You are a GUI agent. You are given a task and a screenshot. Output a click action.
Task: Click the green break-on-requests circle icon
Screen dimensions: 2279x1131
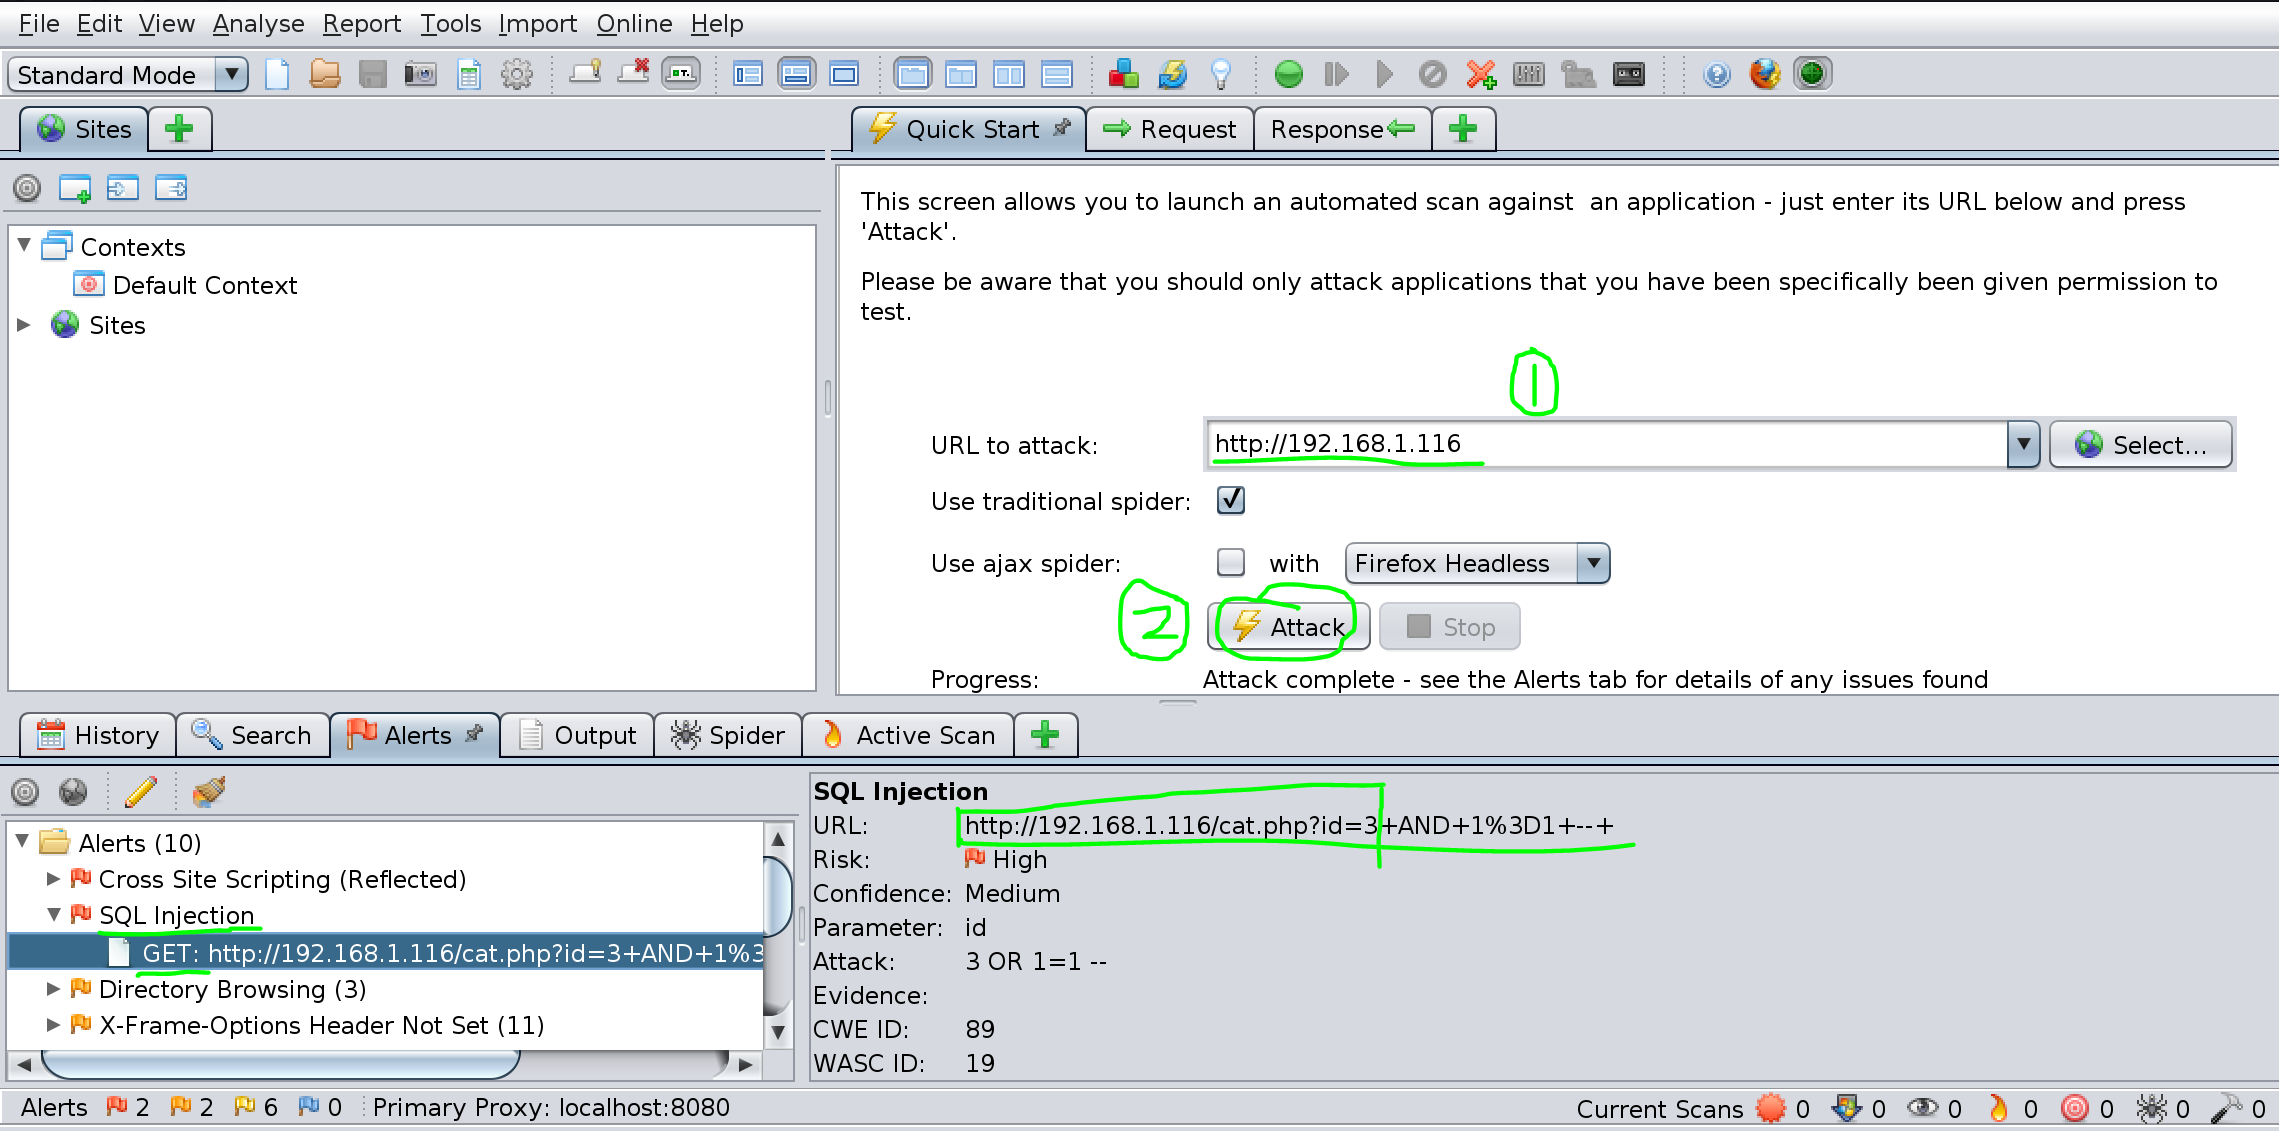pos(1288,74)
